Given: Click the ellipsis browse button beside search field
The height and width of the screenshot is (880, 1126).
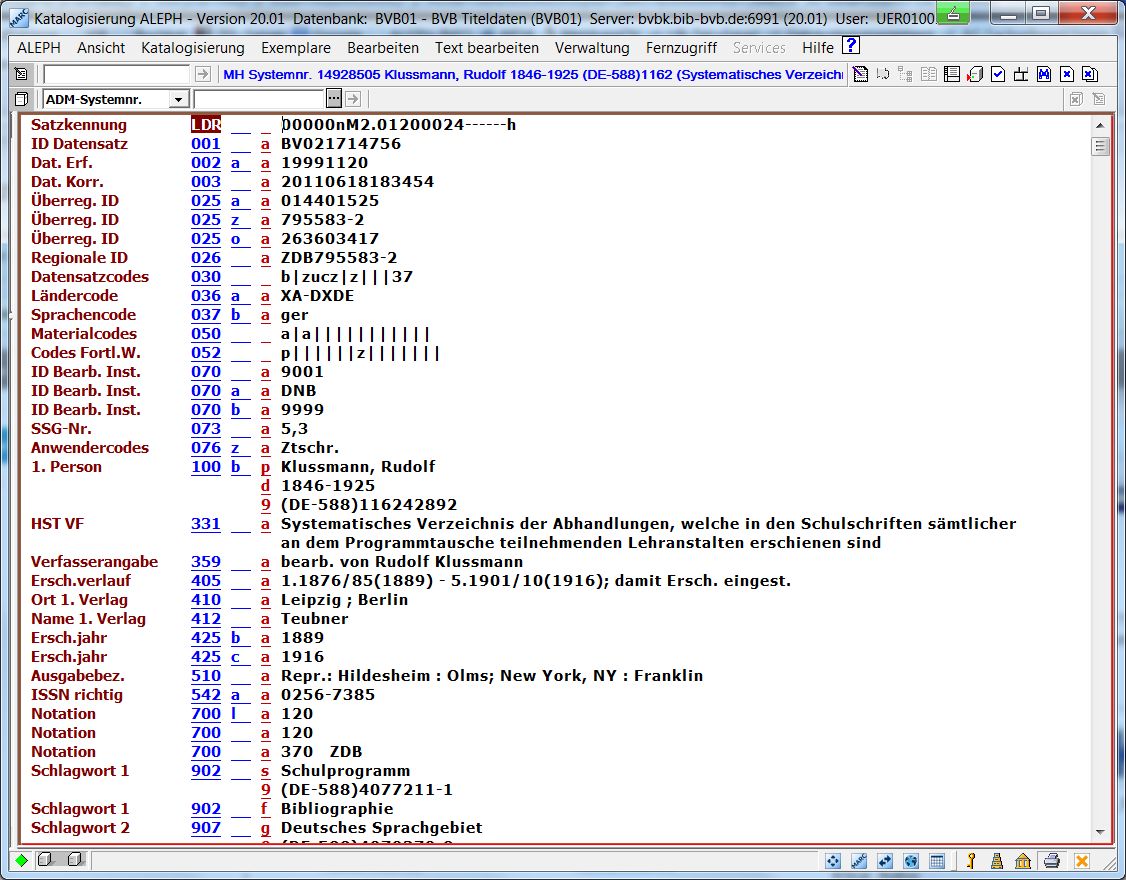Looking at the screenshot, I should (334, 99).
